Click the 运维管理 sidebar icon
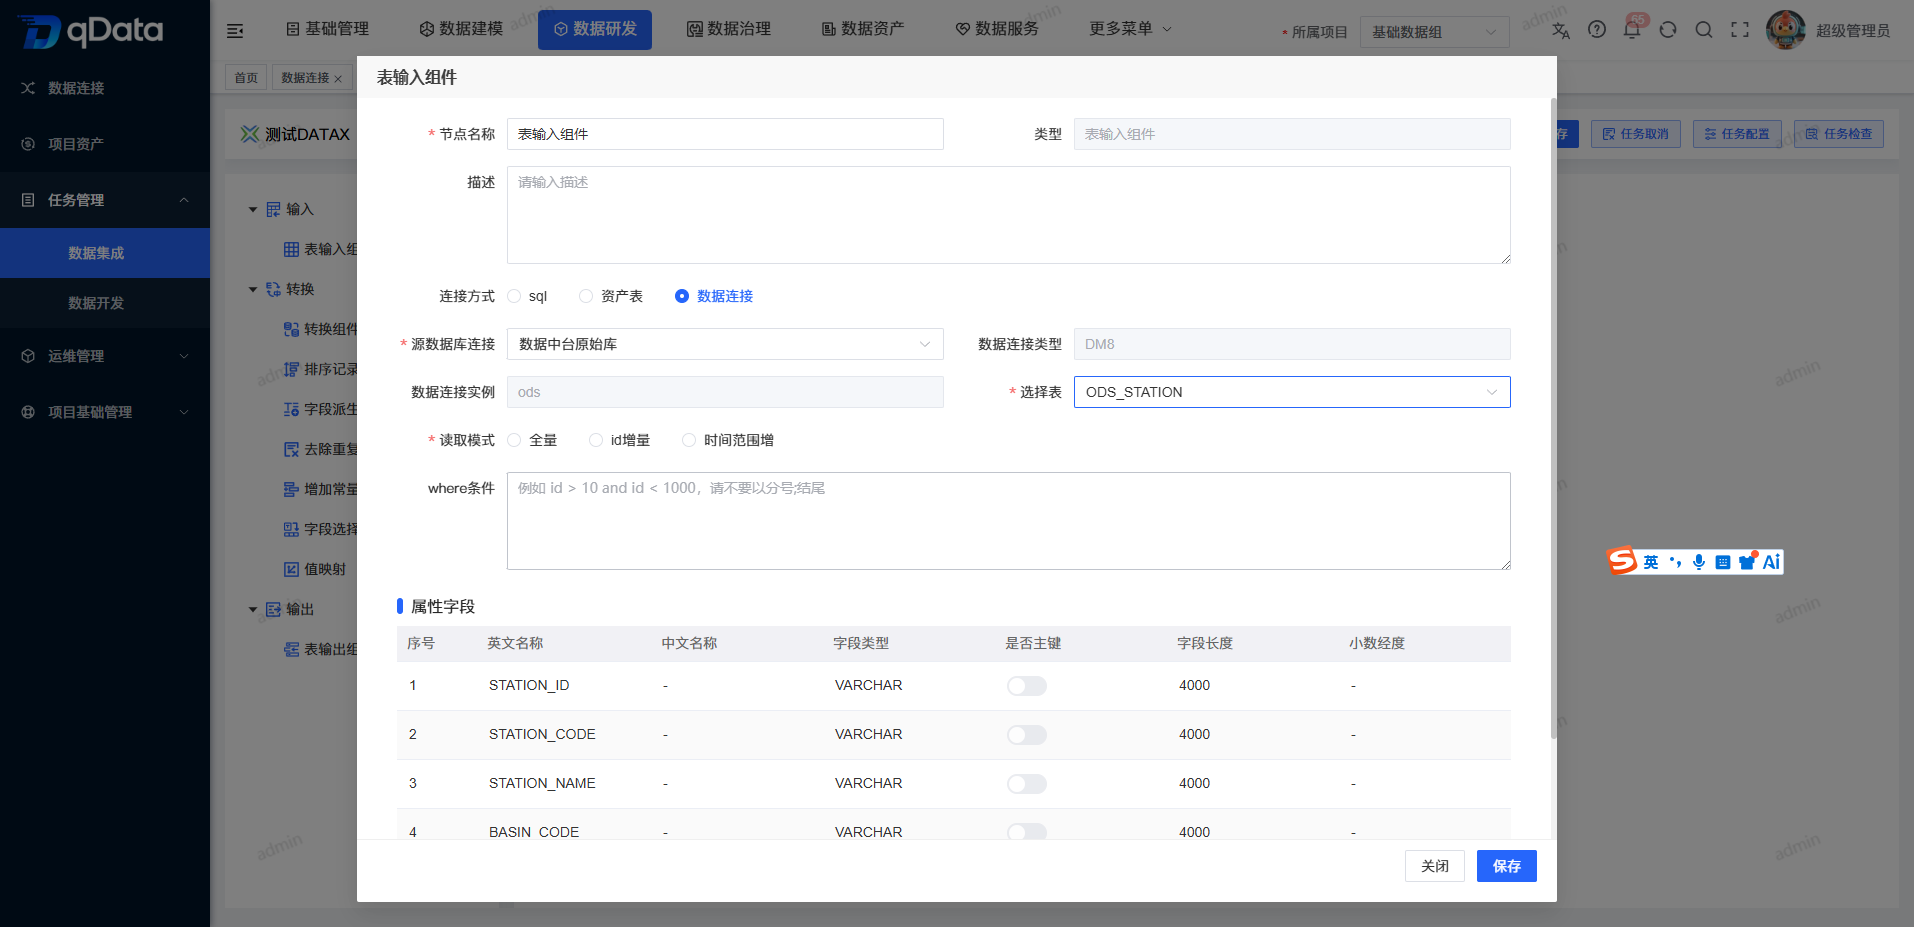This screenshot has height=927, width=1914. pyautogui.click(x=28, y=356)
